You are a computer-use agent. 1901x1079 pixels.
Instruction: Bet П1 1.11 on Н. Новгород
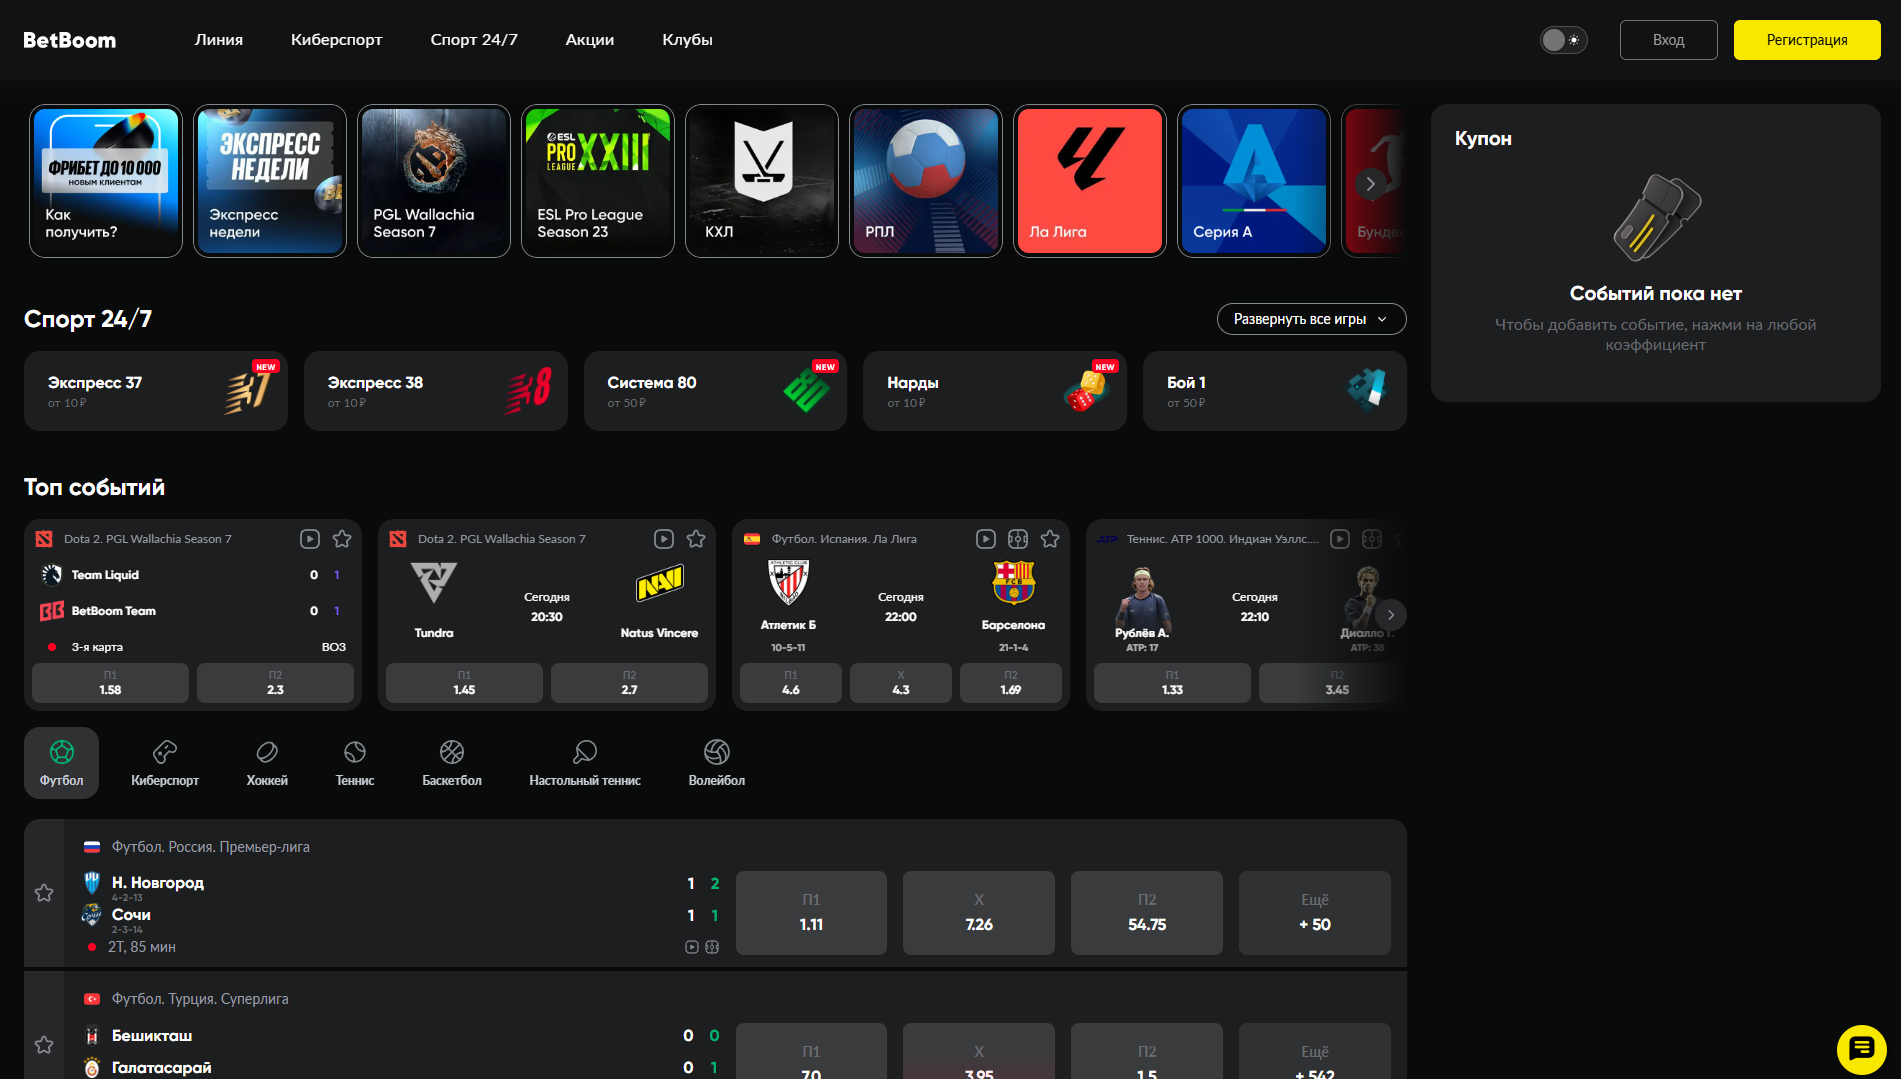(x=811, y=913)
